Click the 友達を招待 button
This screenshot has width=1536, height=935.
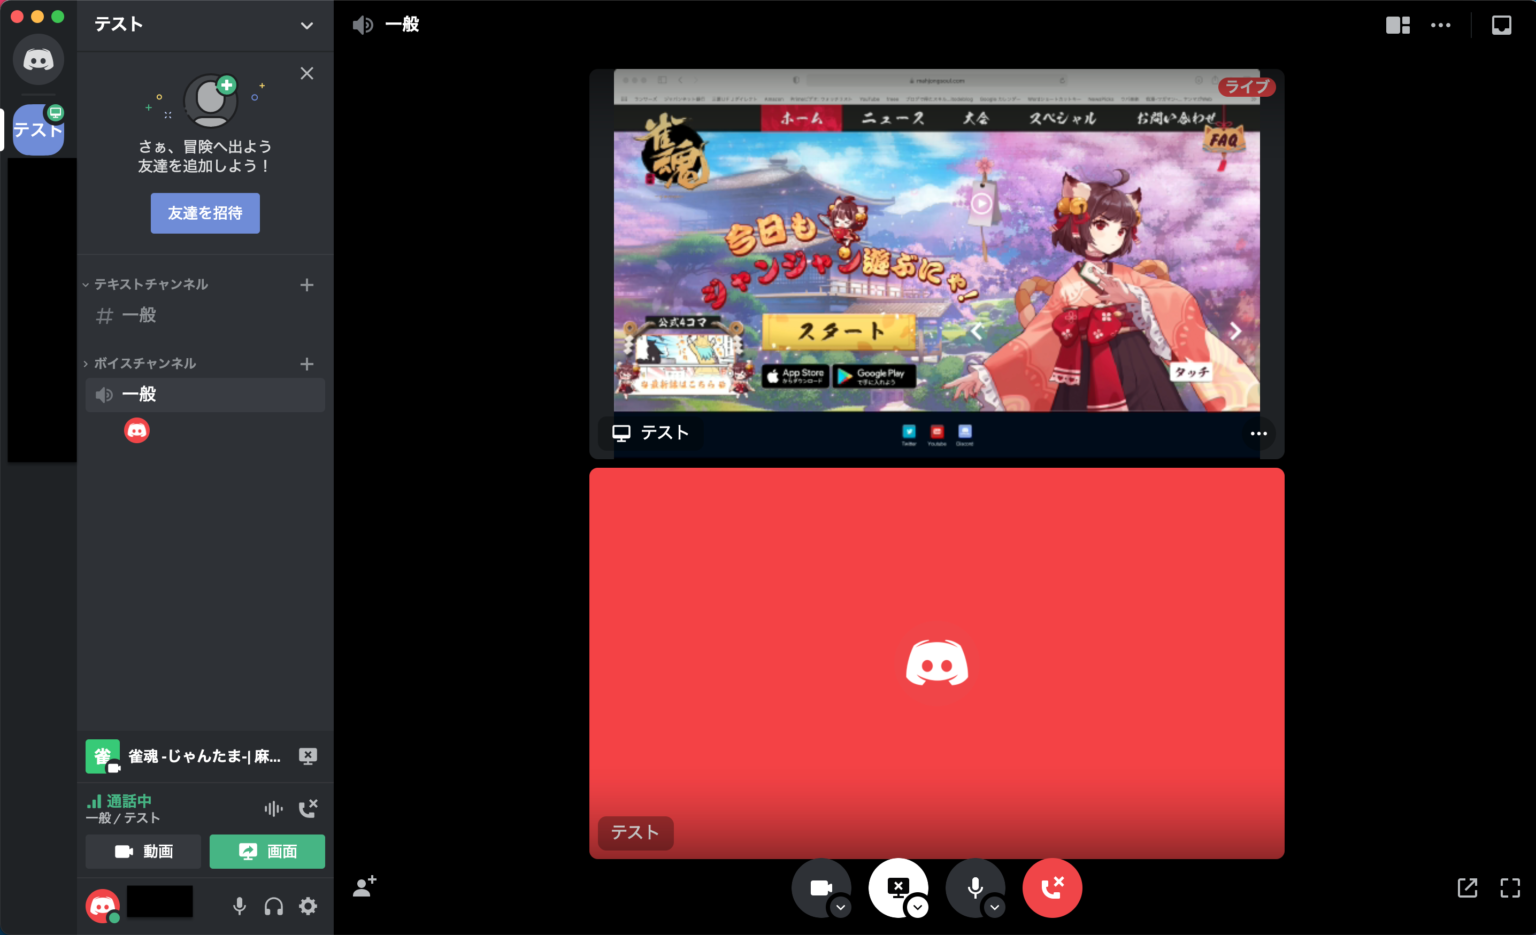click(205, 213)
